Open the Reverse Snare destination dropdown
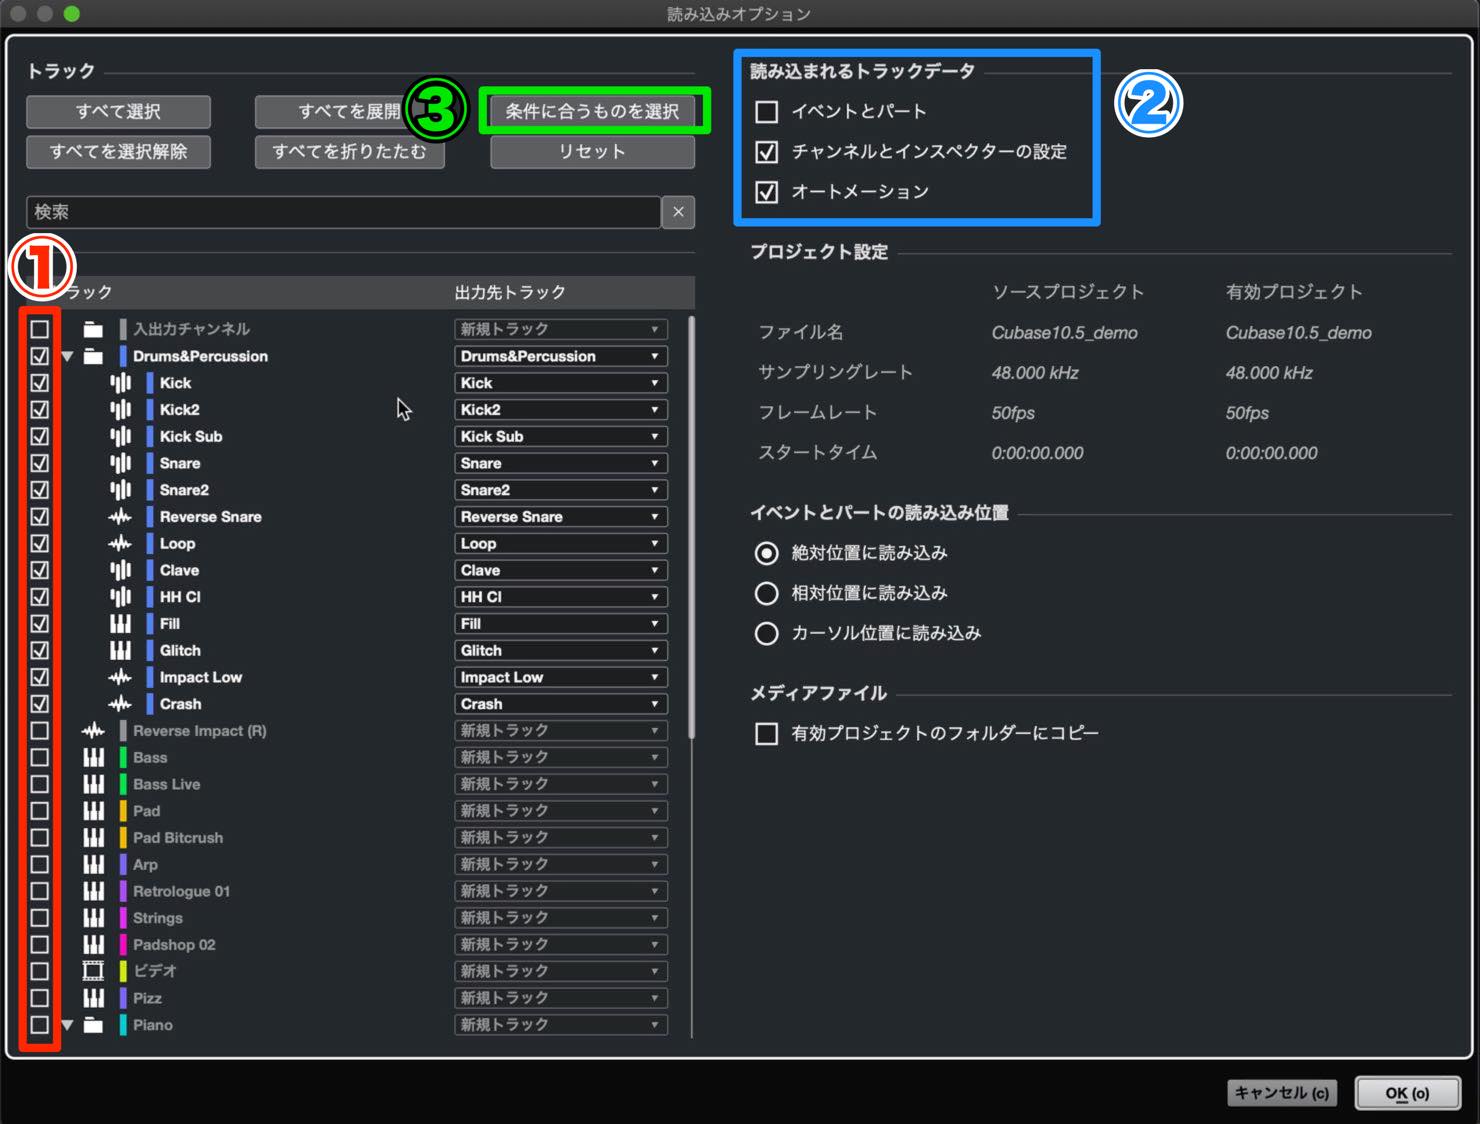Screen dimensions: 1480x1124 (561, 517)
